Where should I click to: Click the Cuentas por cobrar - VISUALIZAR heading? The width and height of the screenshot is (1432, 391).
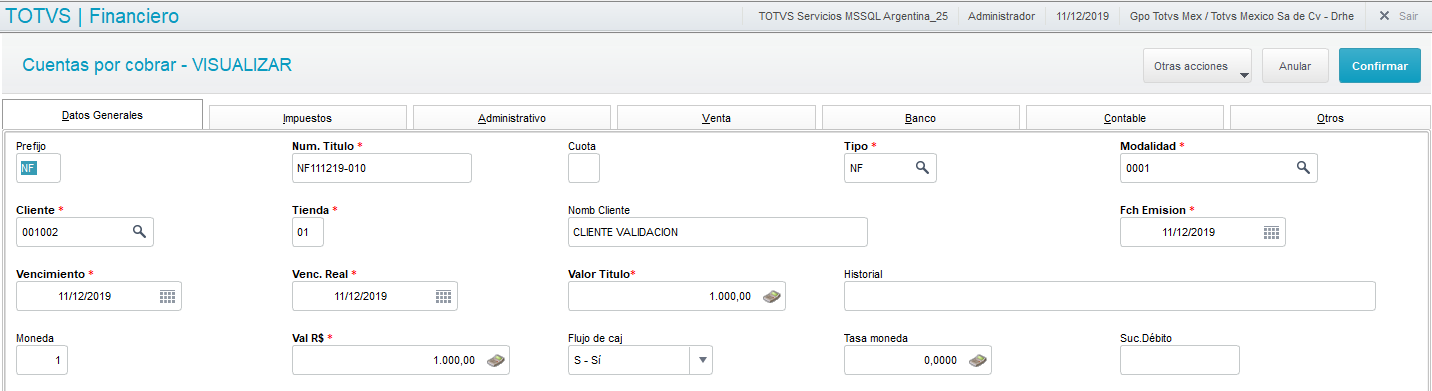(x=157, y=65)
